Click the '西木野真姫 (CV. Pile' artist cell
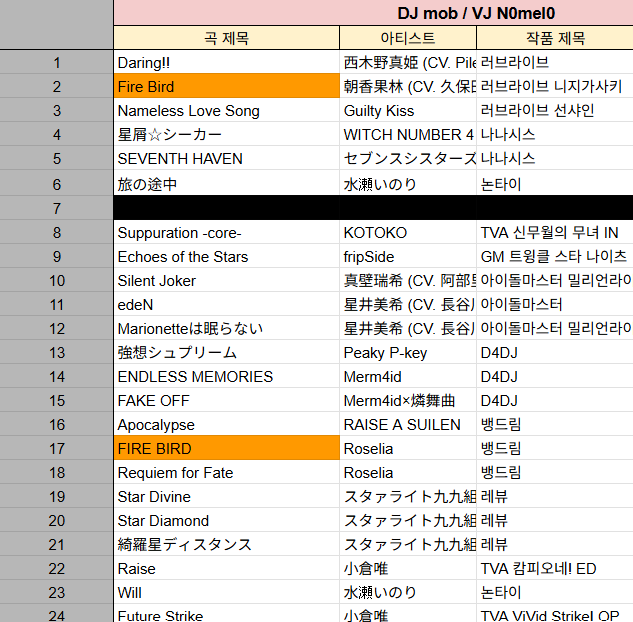The height and width of the screenshot is (622, 633). click(408, 63)
